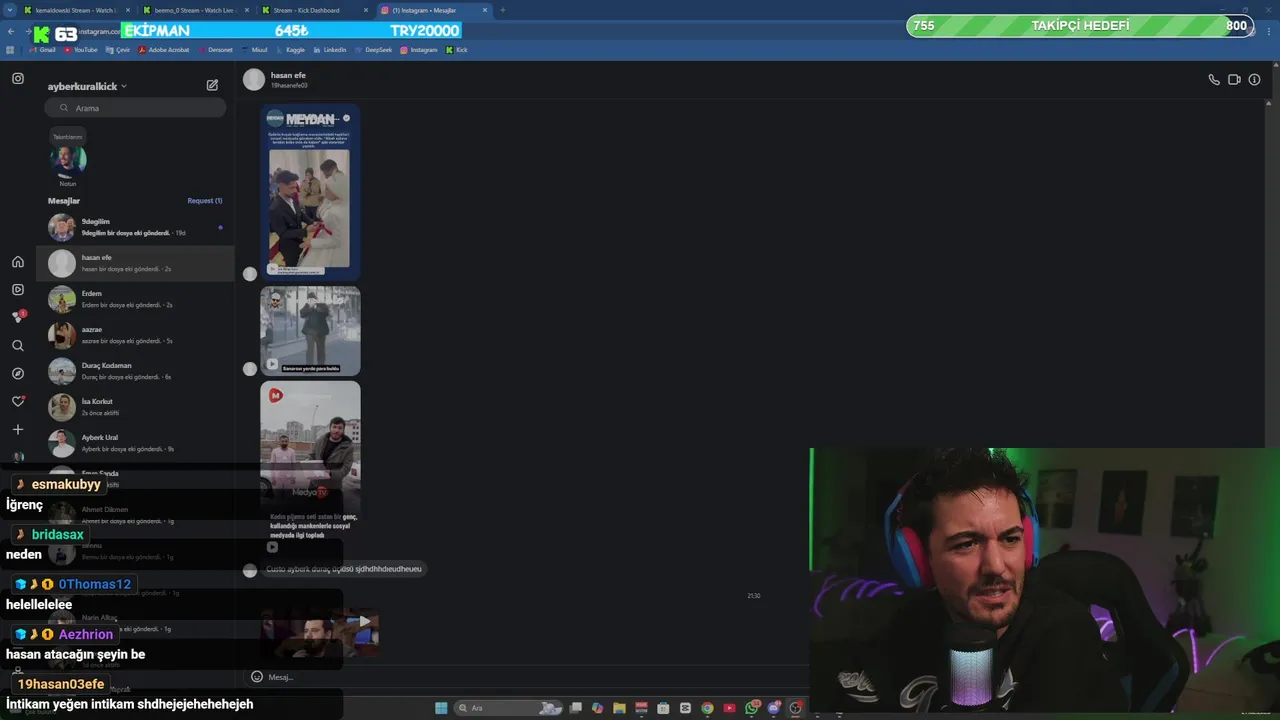
Task: Open Instagram bookmark in bookmarks bar
Action: tap(419, 49)
